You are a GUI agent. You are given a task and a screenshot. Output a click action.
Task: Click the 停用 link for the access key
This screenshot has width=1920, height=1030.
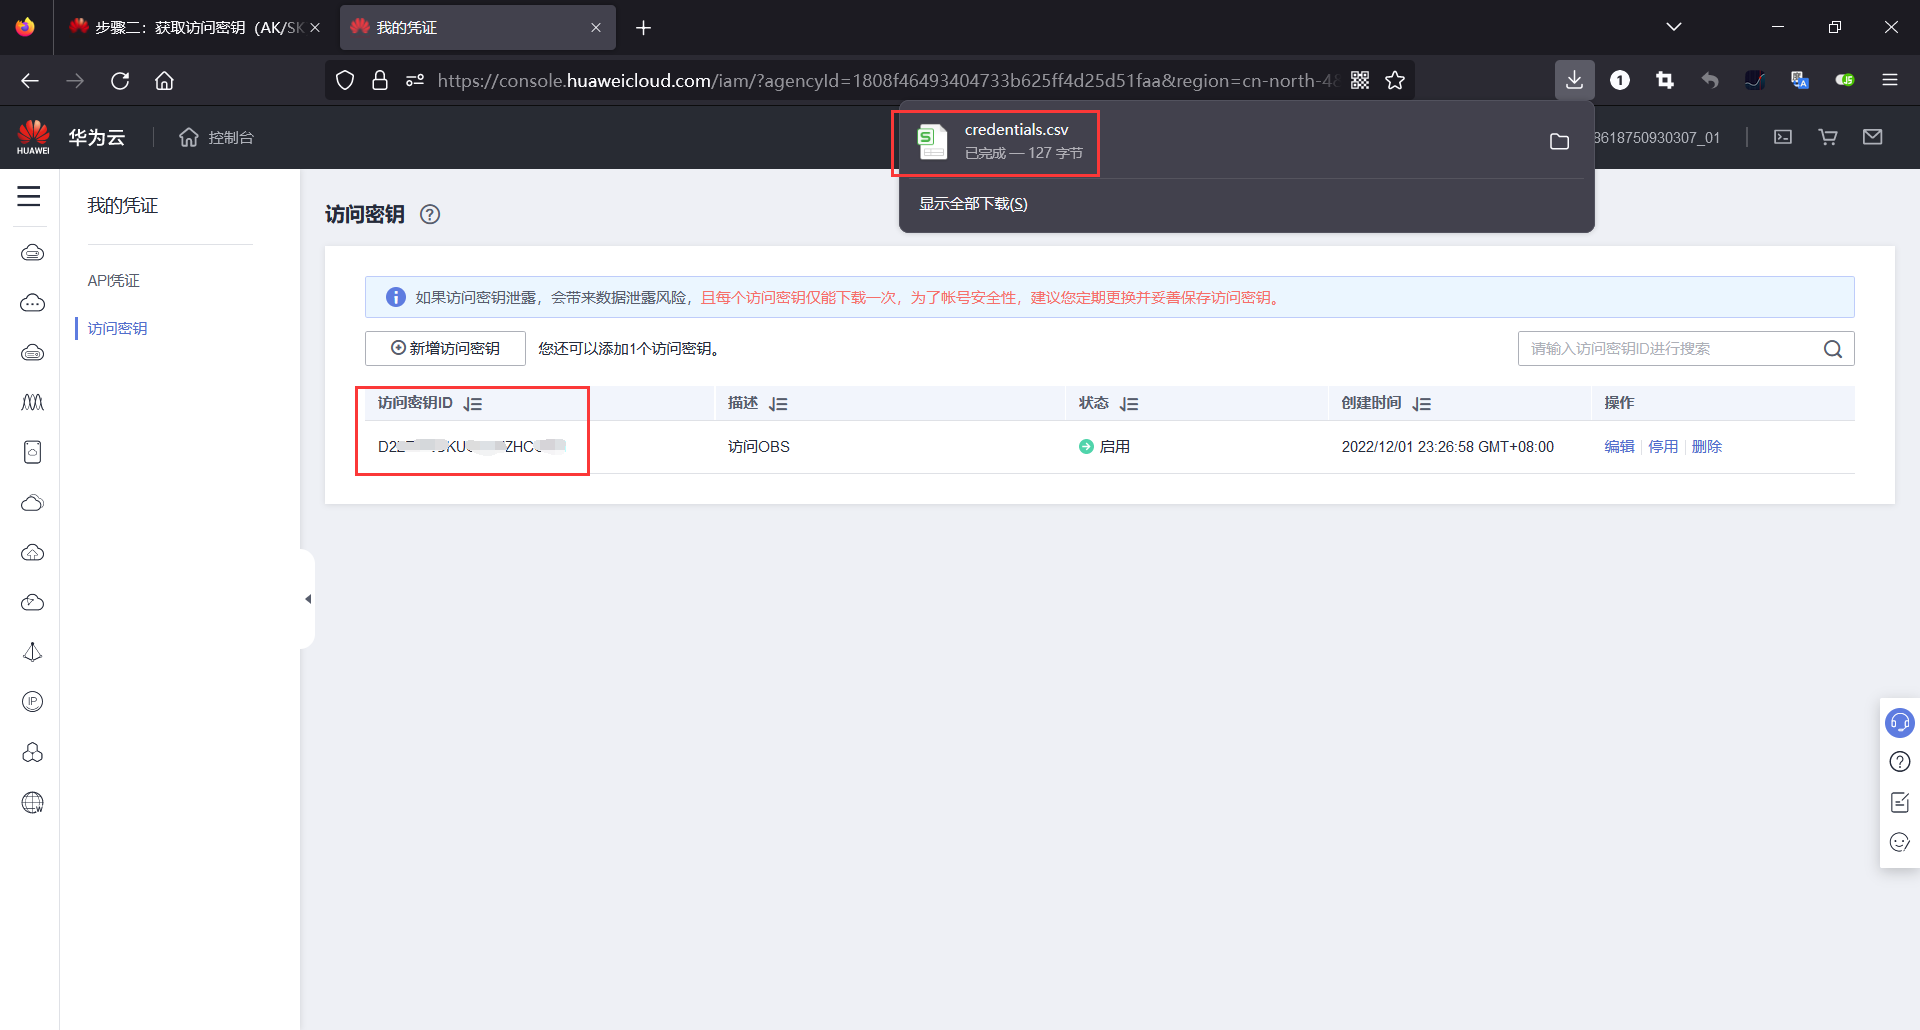click(1663, 447)
